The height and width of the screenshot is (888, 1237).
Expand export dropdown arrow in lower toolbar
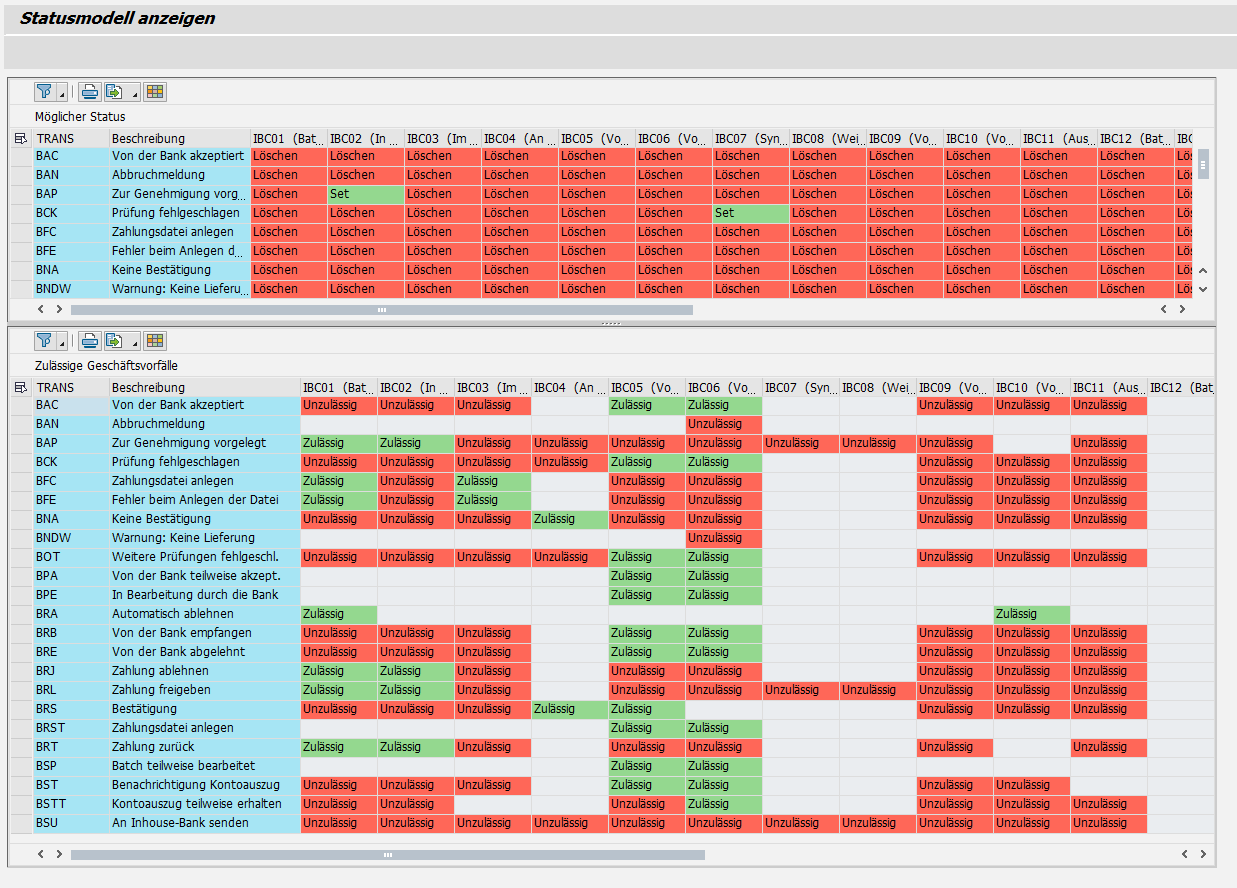click(134, 344)
